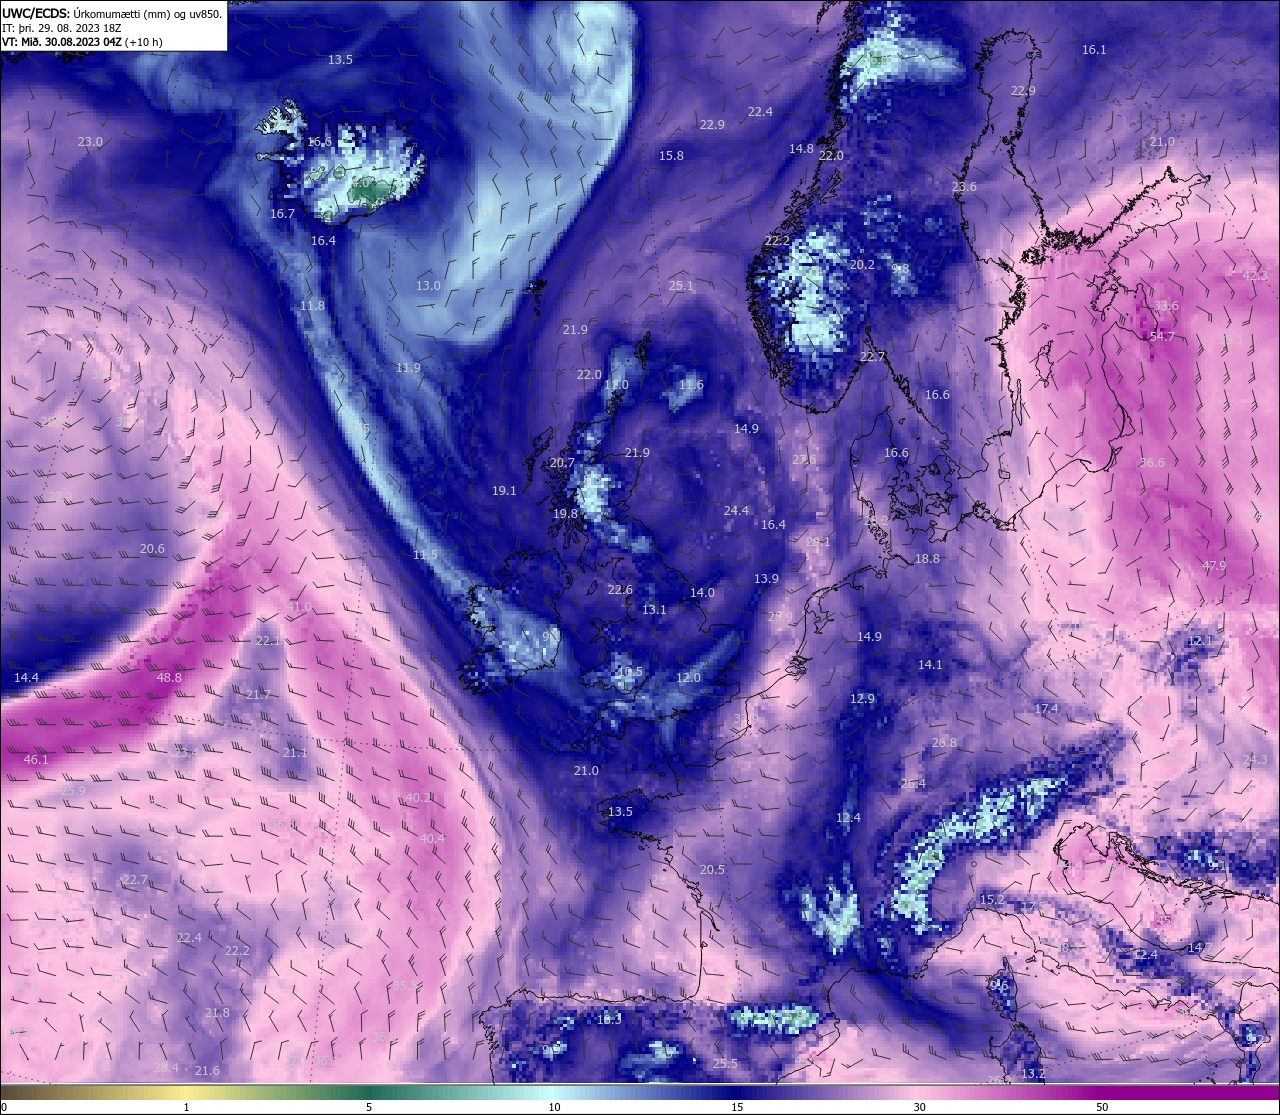Click the map value 14.4
Viewport: 1280px width, 1115px height.
26,678
